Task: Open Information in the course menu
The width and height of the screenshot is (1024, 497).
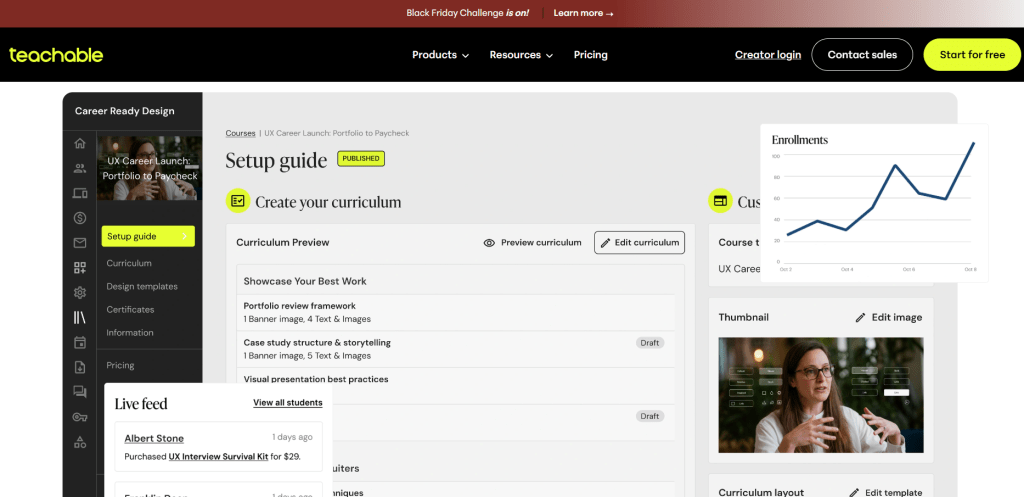Action: tap(130, 332)
